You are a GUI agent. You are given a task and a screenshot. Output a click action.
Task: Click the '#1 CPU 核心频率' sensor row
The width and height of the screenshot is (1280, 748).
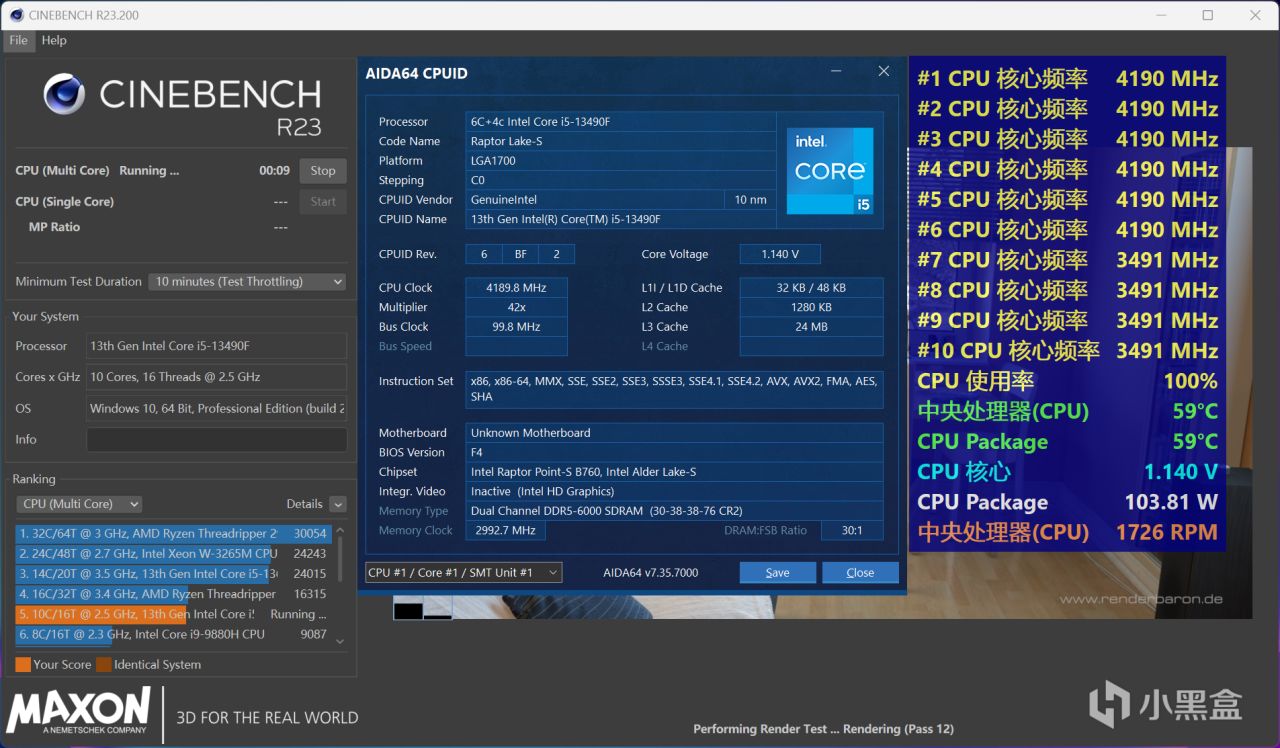point(1067,79)
